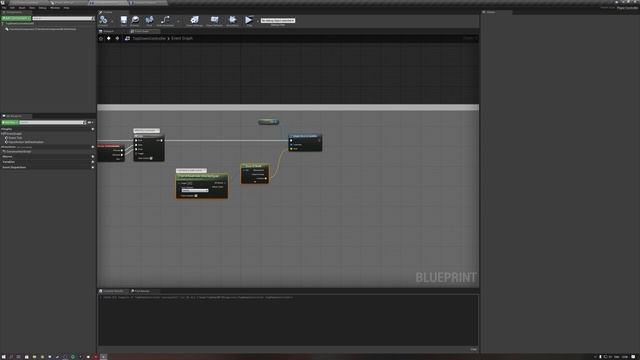640x360 pixels.
Task: Select InputAction SetDestination in My Blueprint
Action: click(26, 142)
